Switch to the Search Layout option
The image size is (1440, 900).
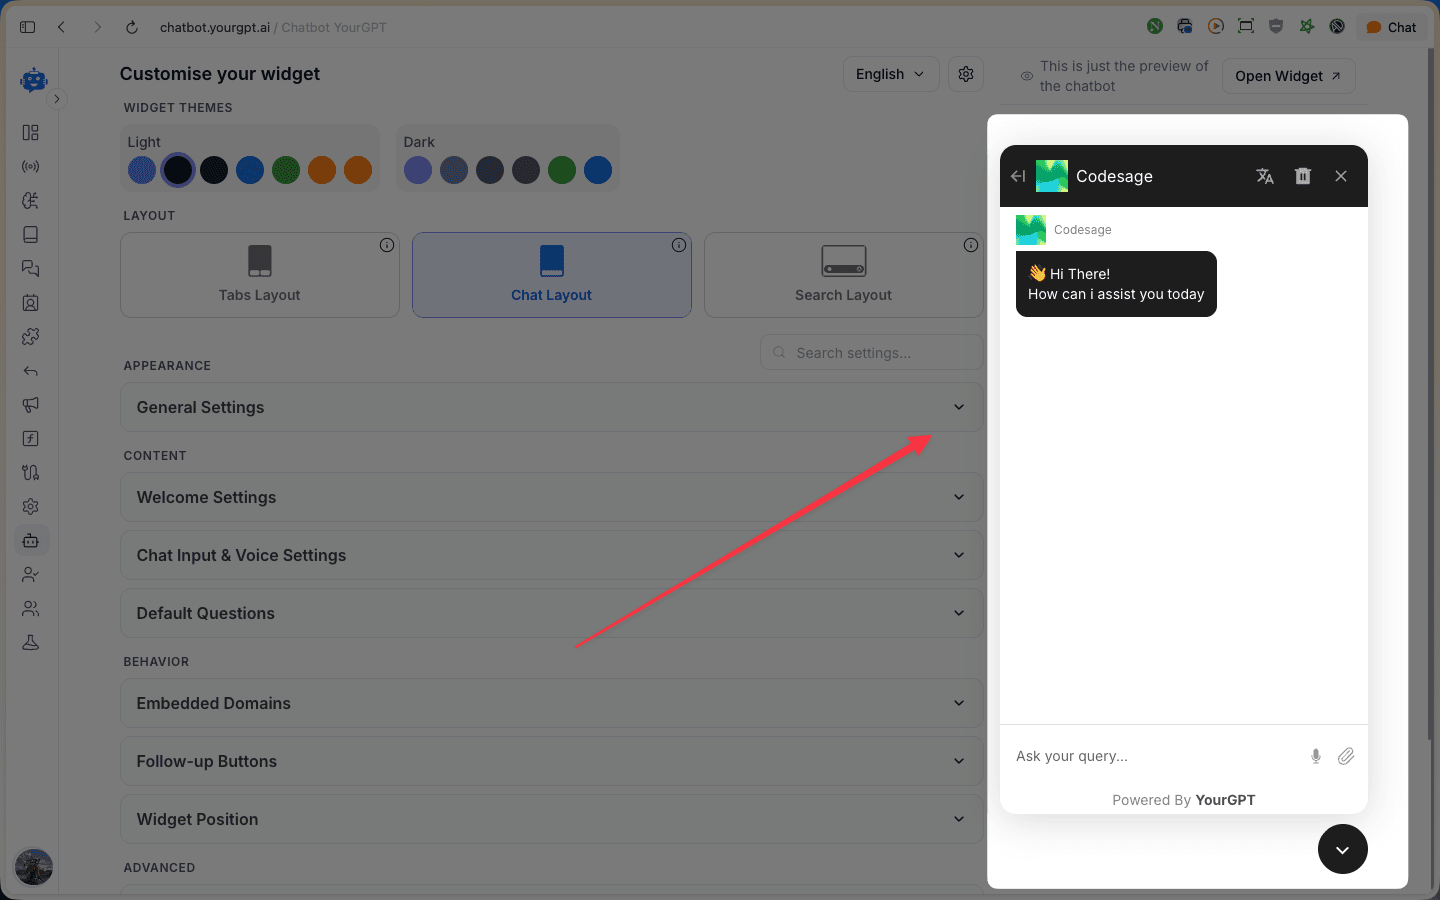843,275
